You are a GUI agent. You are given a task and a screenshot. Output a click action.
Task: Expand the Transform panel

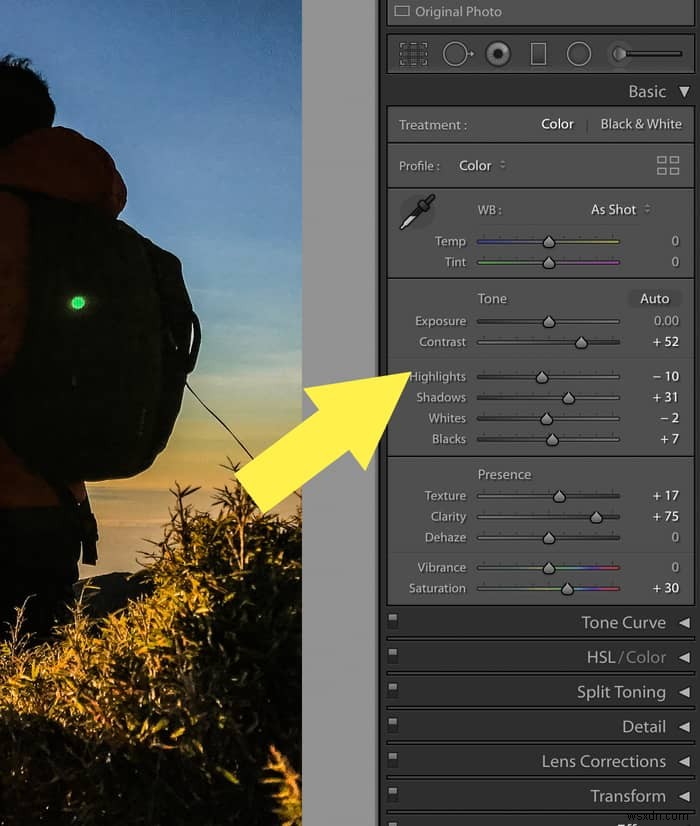684,796
